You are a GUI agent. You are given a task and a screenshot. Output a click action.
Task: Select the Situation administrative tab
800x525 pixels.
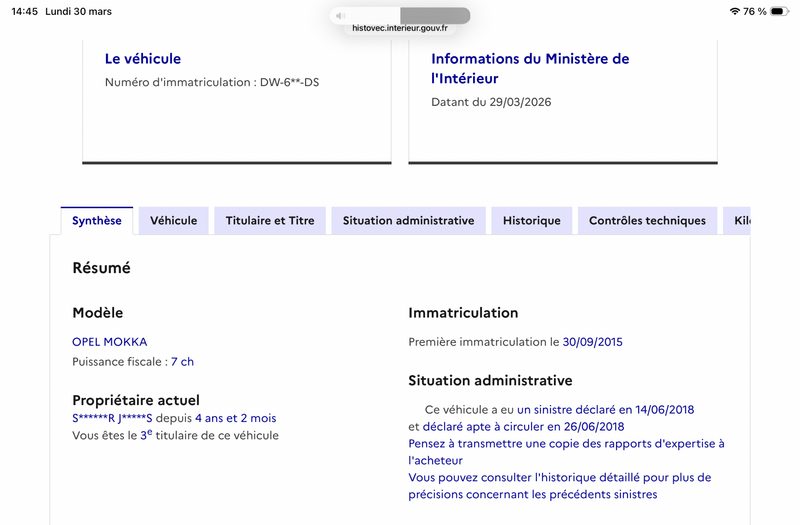point(408,220)
